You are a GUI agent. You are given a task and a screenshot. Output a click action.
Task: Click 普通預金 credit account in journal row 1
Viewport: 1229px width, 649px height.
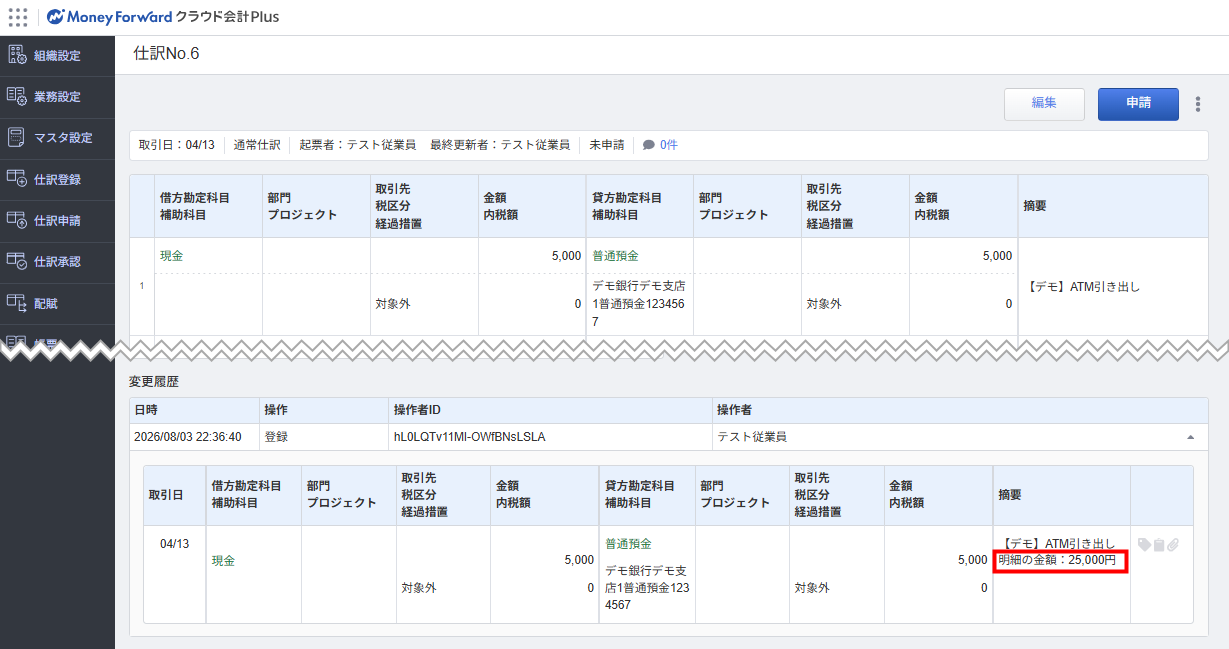point(615,256)
